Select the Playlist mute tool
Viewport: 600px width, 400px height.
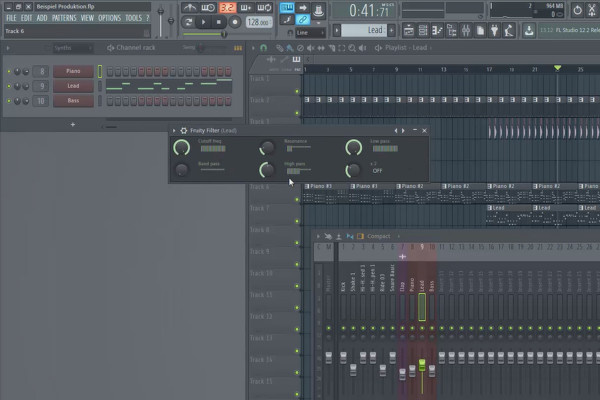click(311, 48)
